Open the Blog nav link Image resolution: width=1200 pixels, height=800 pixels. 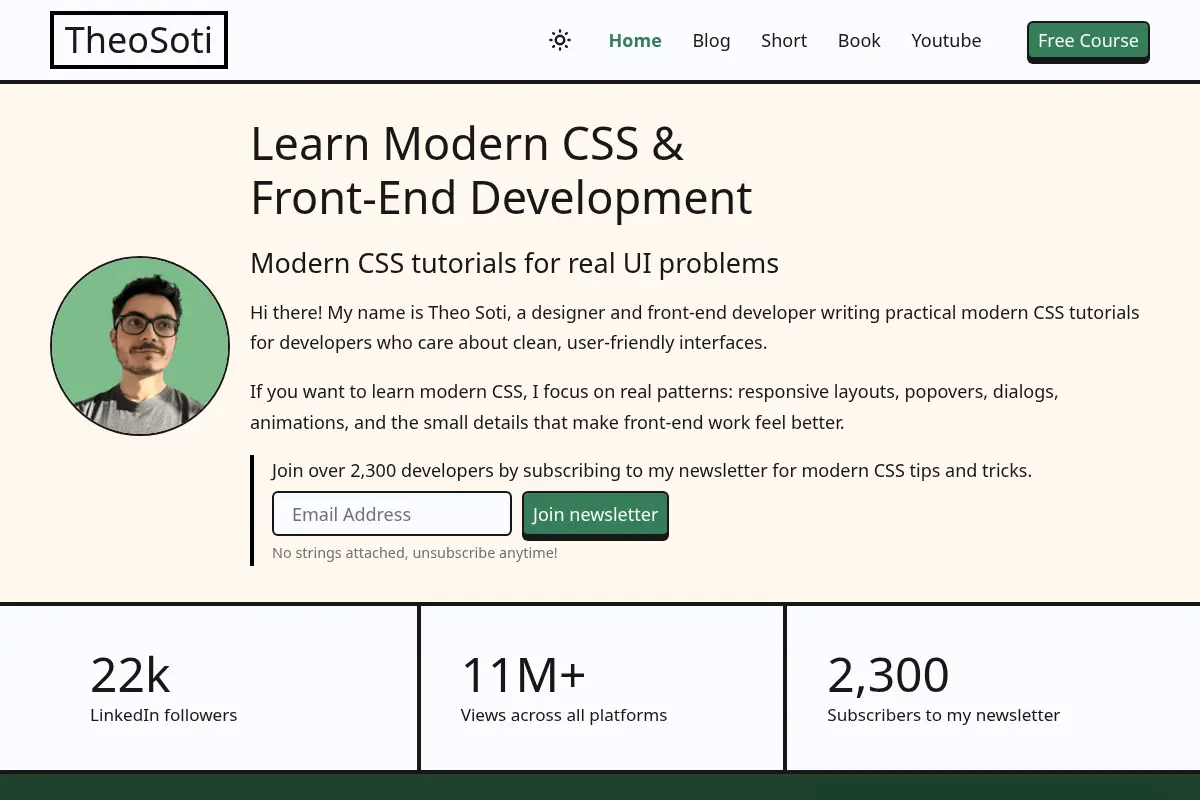coord(711,40)
